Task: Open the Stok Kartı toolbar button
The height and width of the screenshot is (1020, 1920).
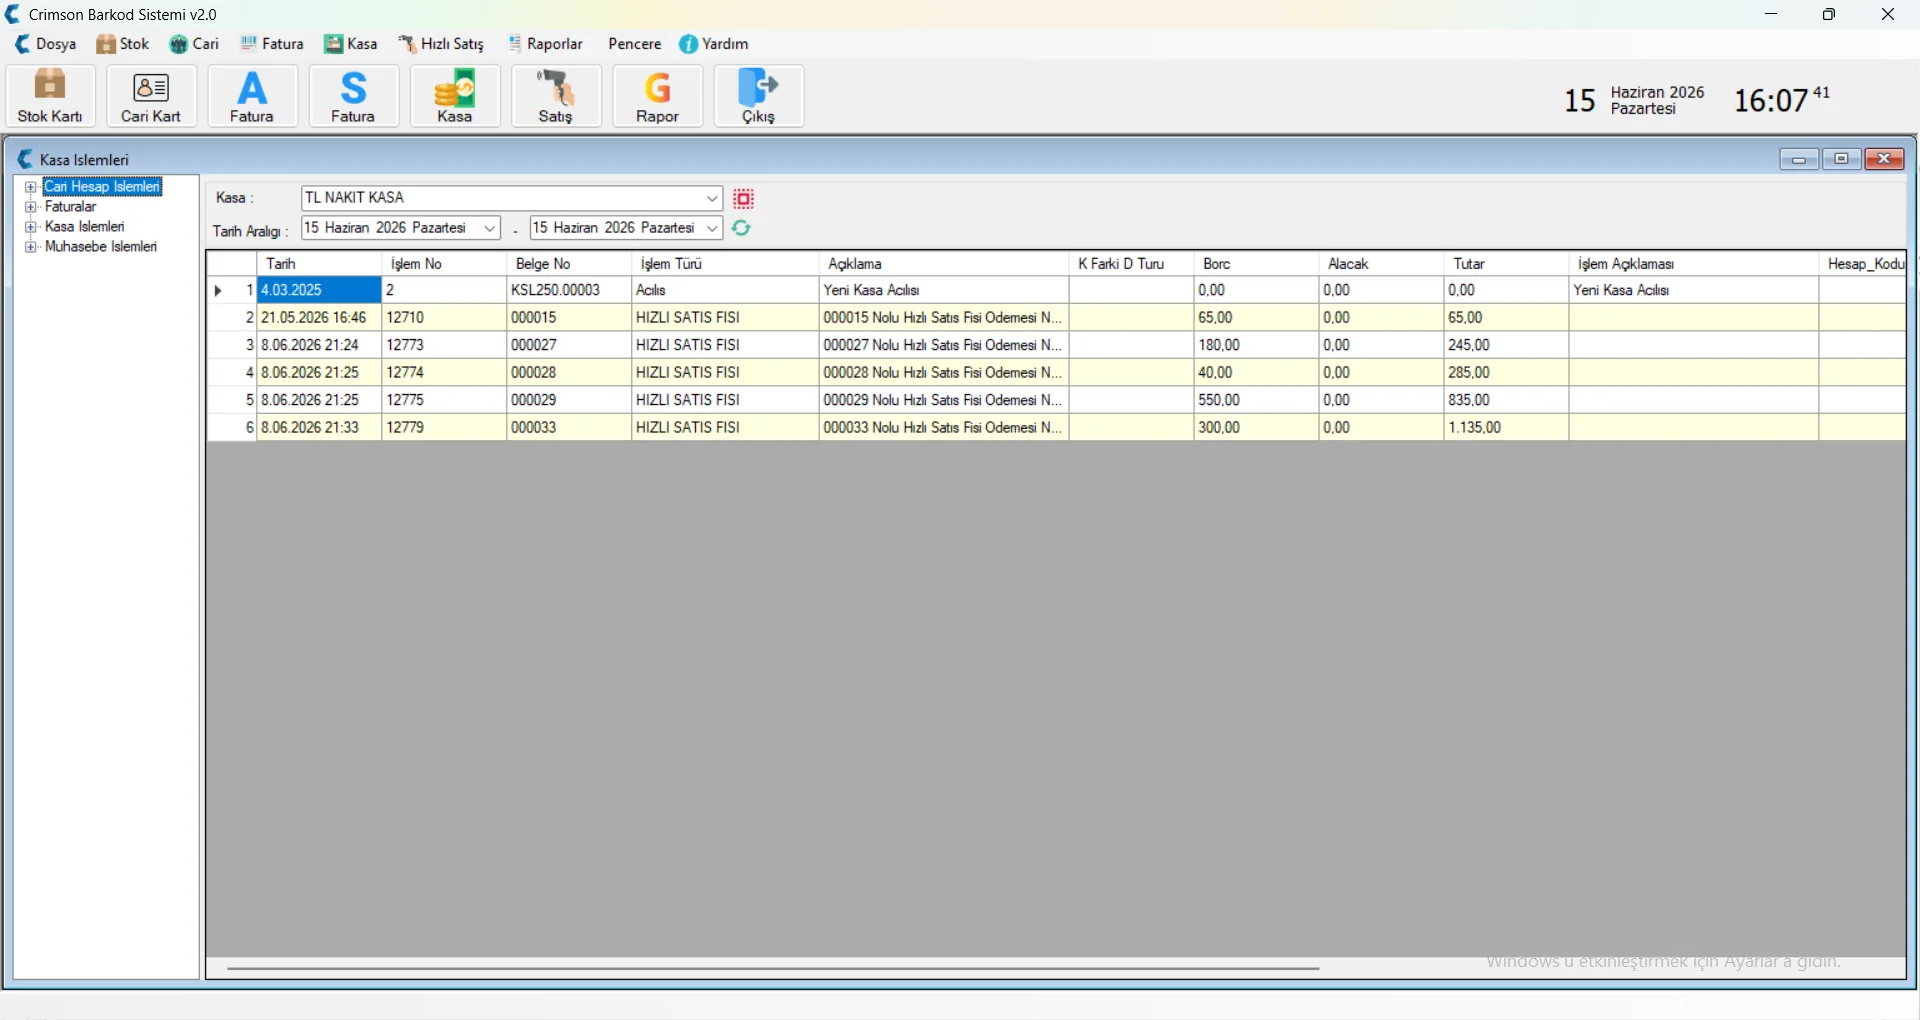Action: click(x=51, y=96)
